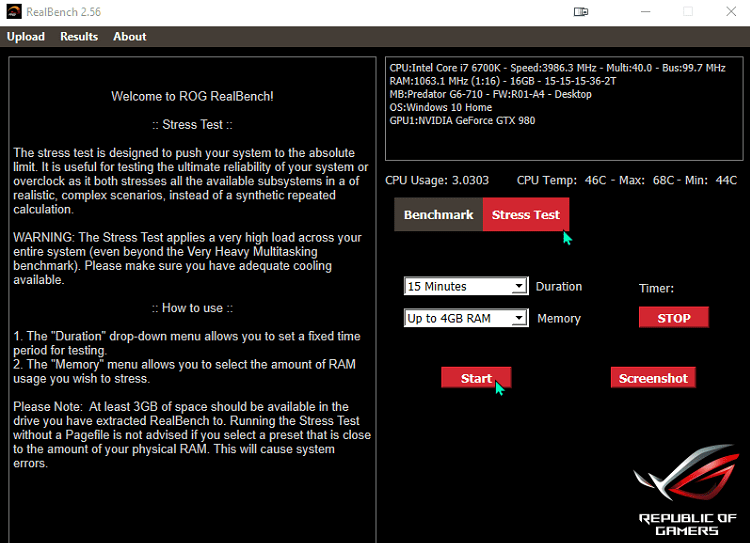Click the Timer: label
This screenshot has width=750, height=543.
pyautogui.click(x=656, y=288)
